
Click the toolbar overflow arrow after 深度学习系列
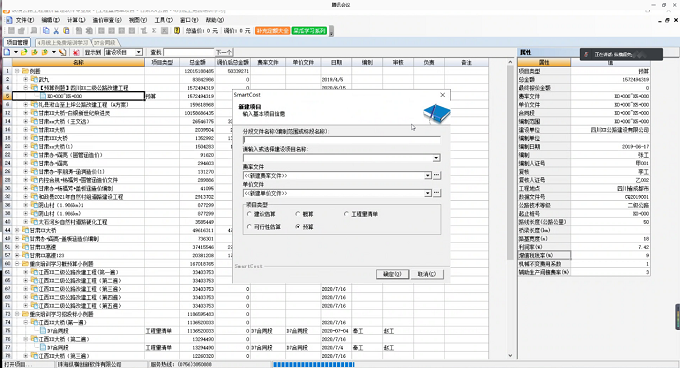coord(331,31)
